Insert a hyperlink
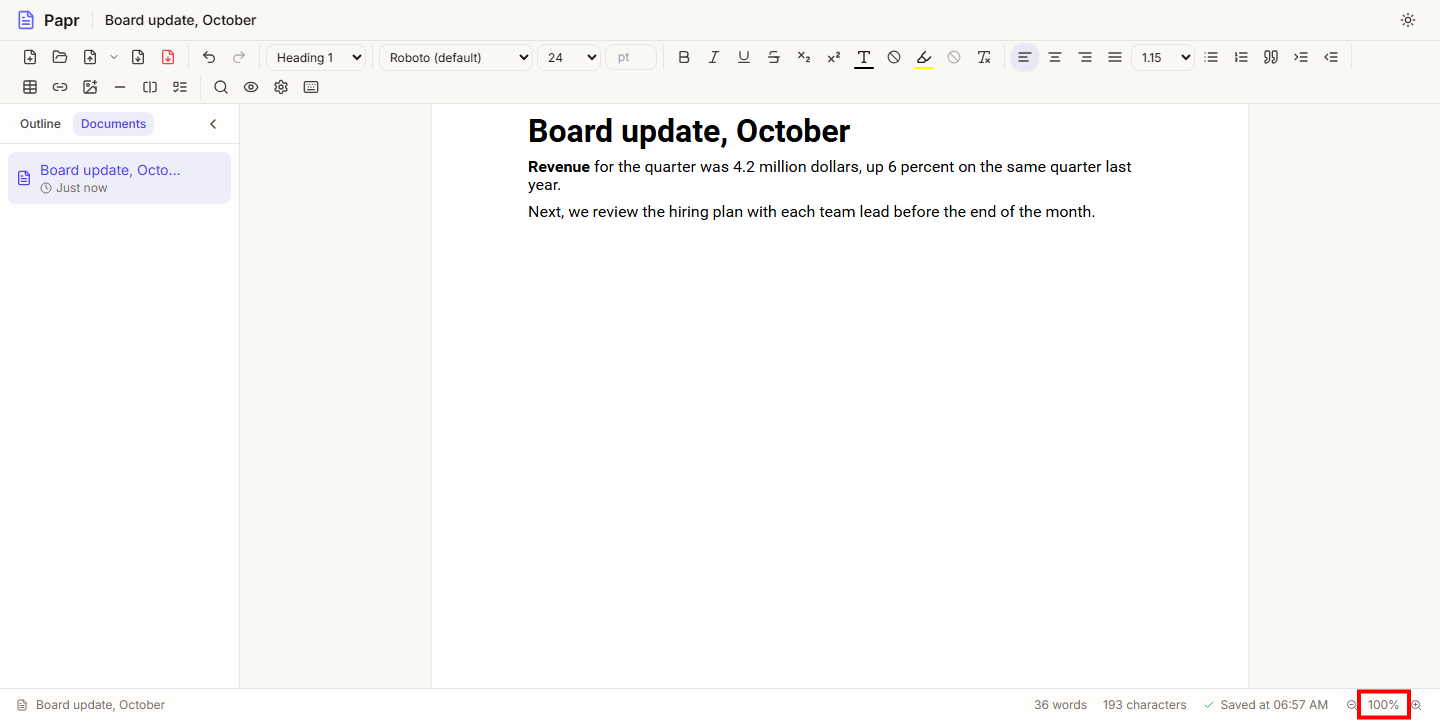 60,87
